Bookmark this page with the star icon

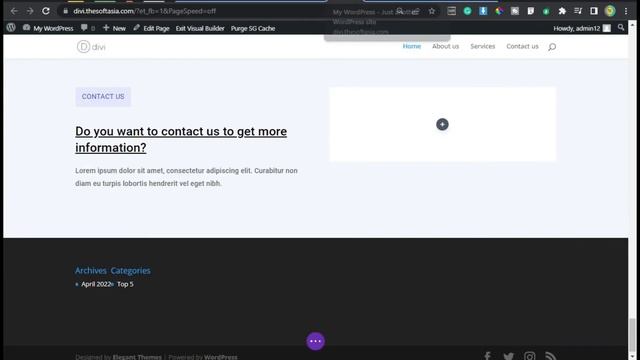pos(432,11)
